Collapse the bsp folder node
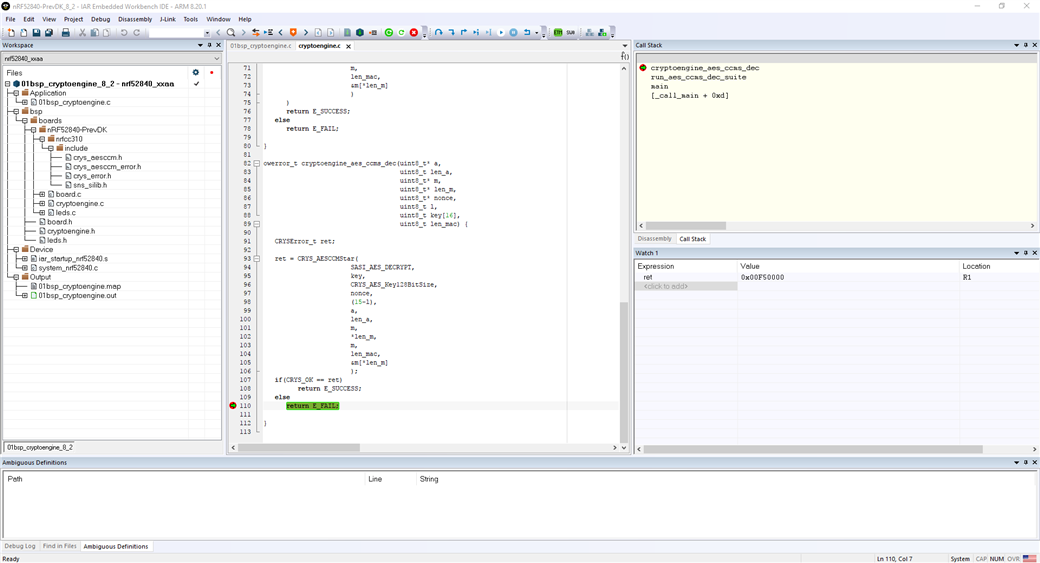Screen dimensions: 1040x563 (x=16, y=112)
